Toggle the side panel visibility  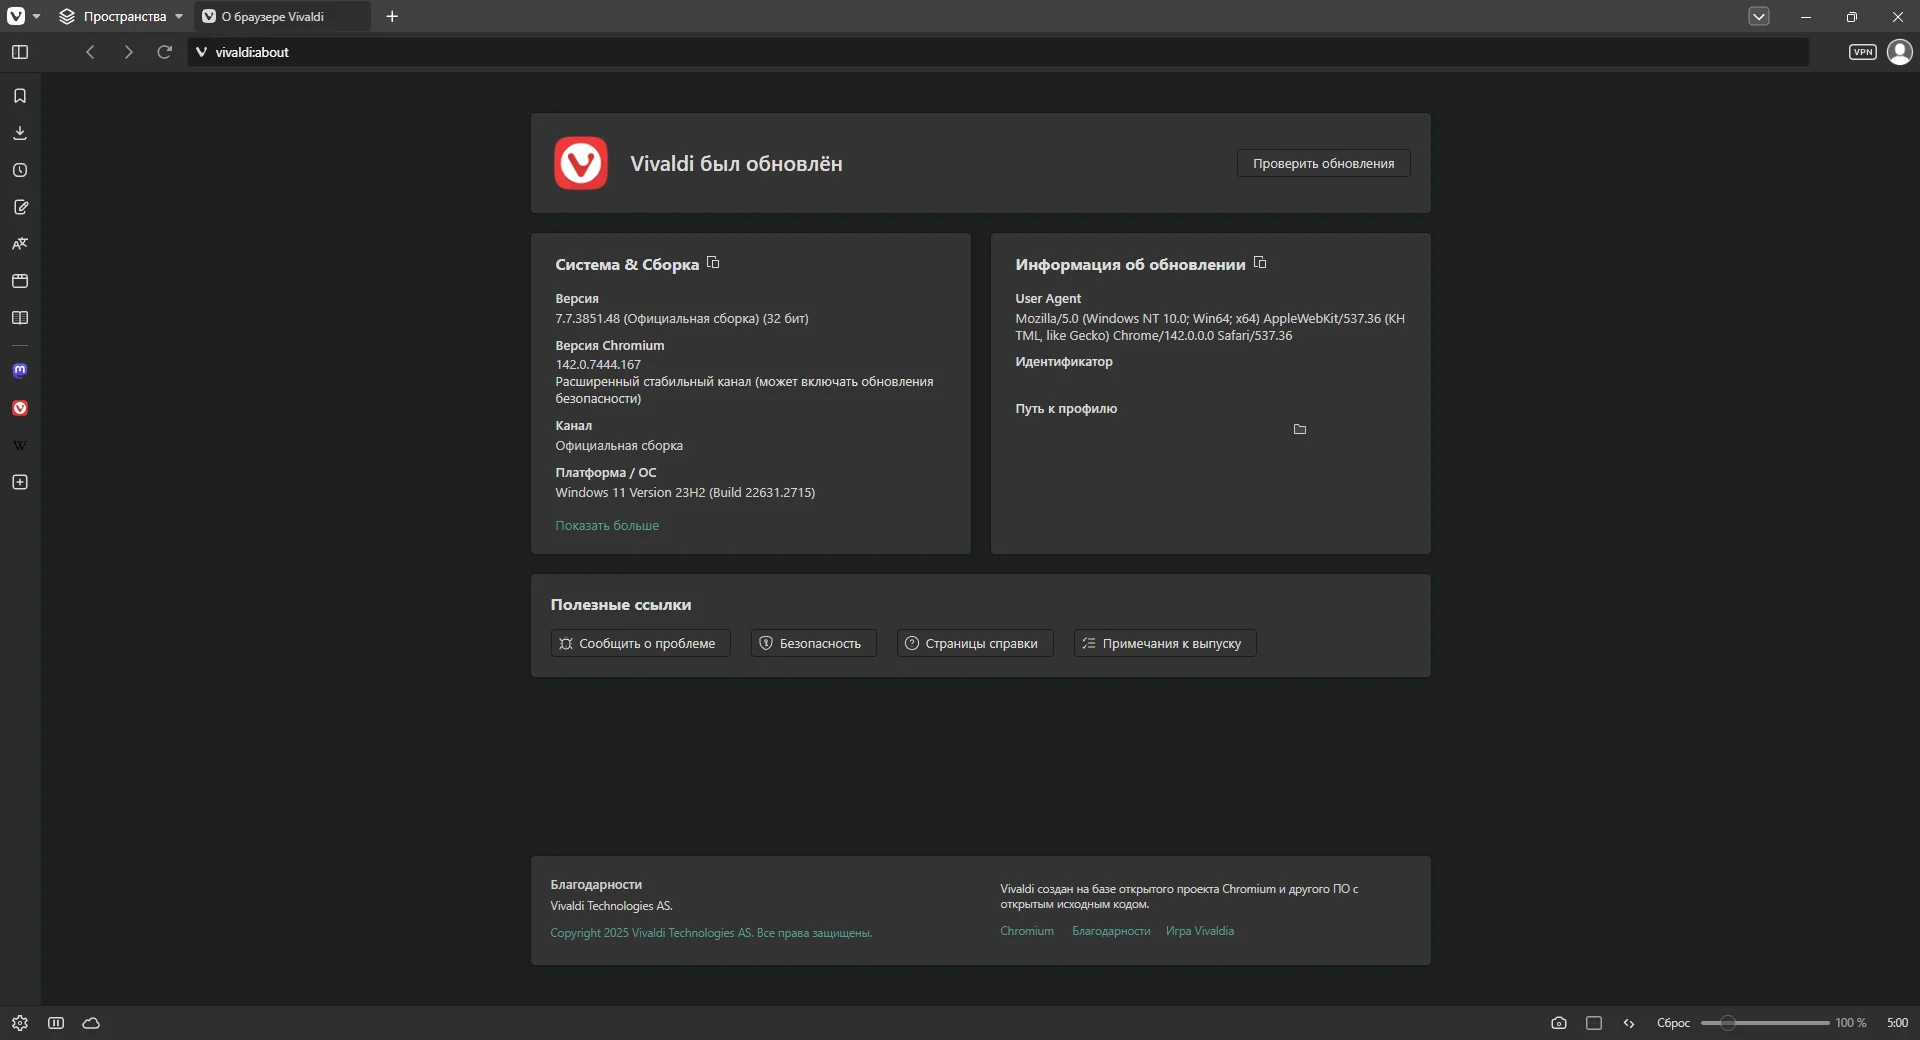pyautogui.click(x=20, y=52)
